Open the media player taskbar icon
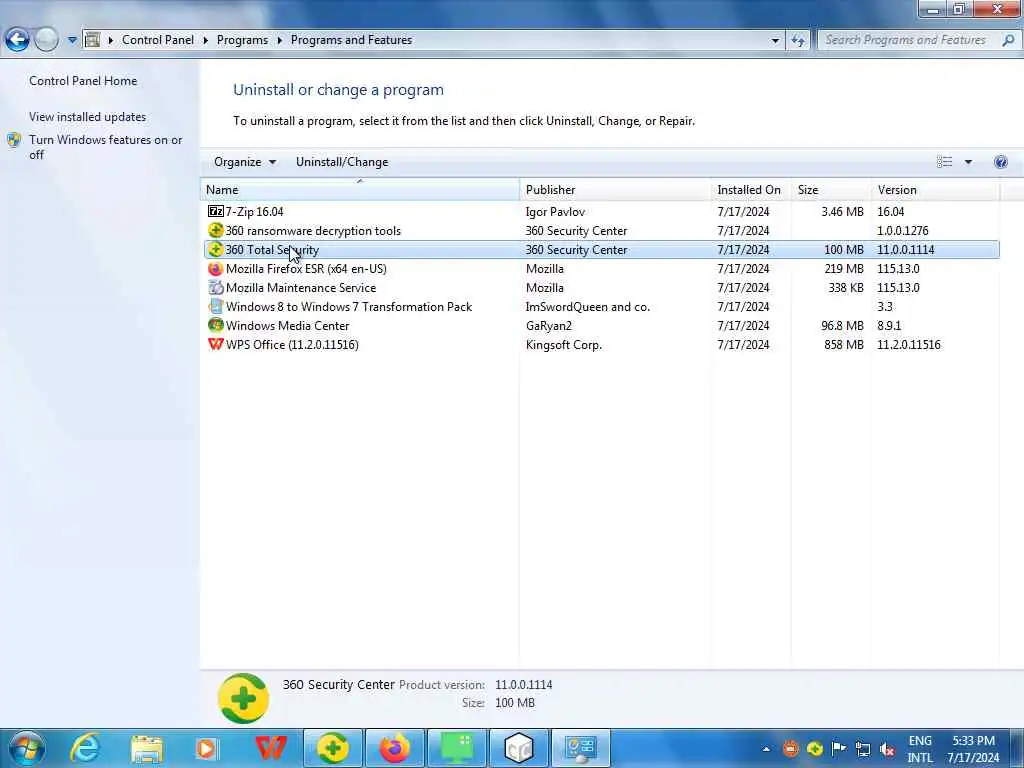The width and height of the screenshot is (1024, 768). (207, 748)
